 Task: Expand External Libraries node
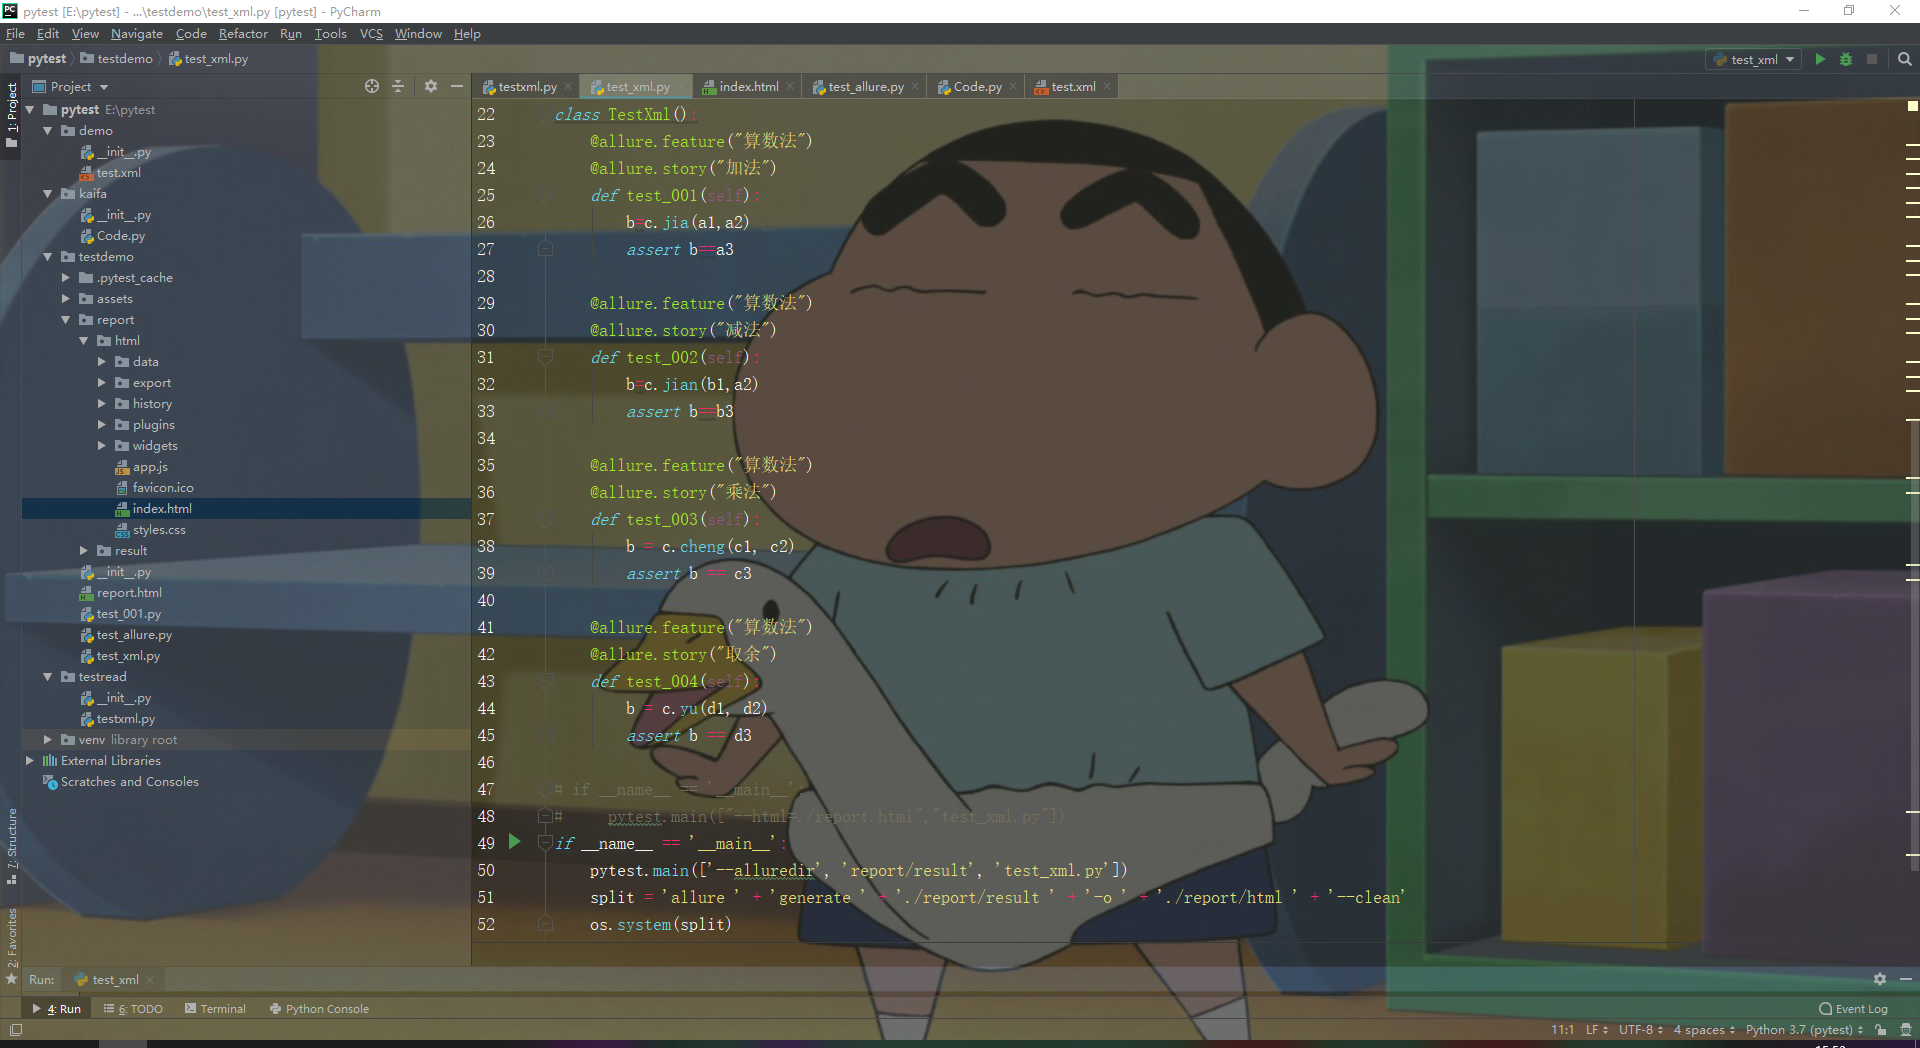tap(29, 761)
